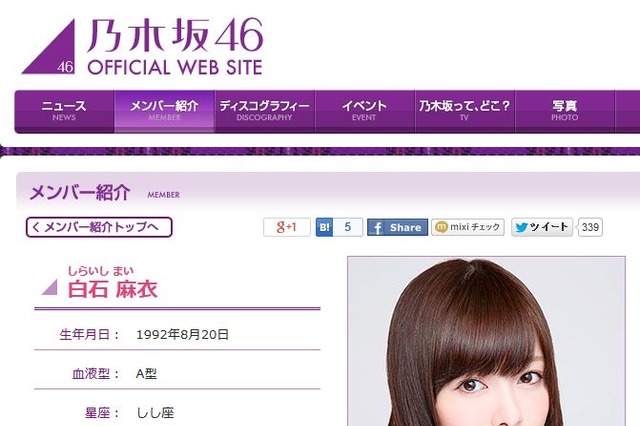This screenshot has height=426, width=640.
Task: Select the メンバー紹介 MEMBER menu tab
Action: point(164,111)
